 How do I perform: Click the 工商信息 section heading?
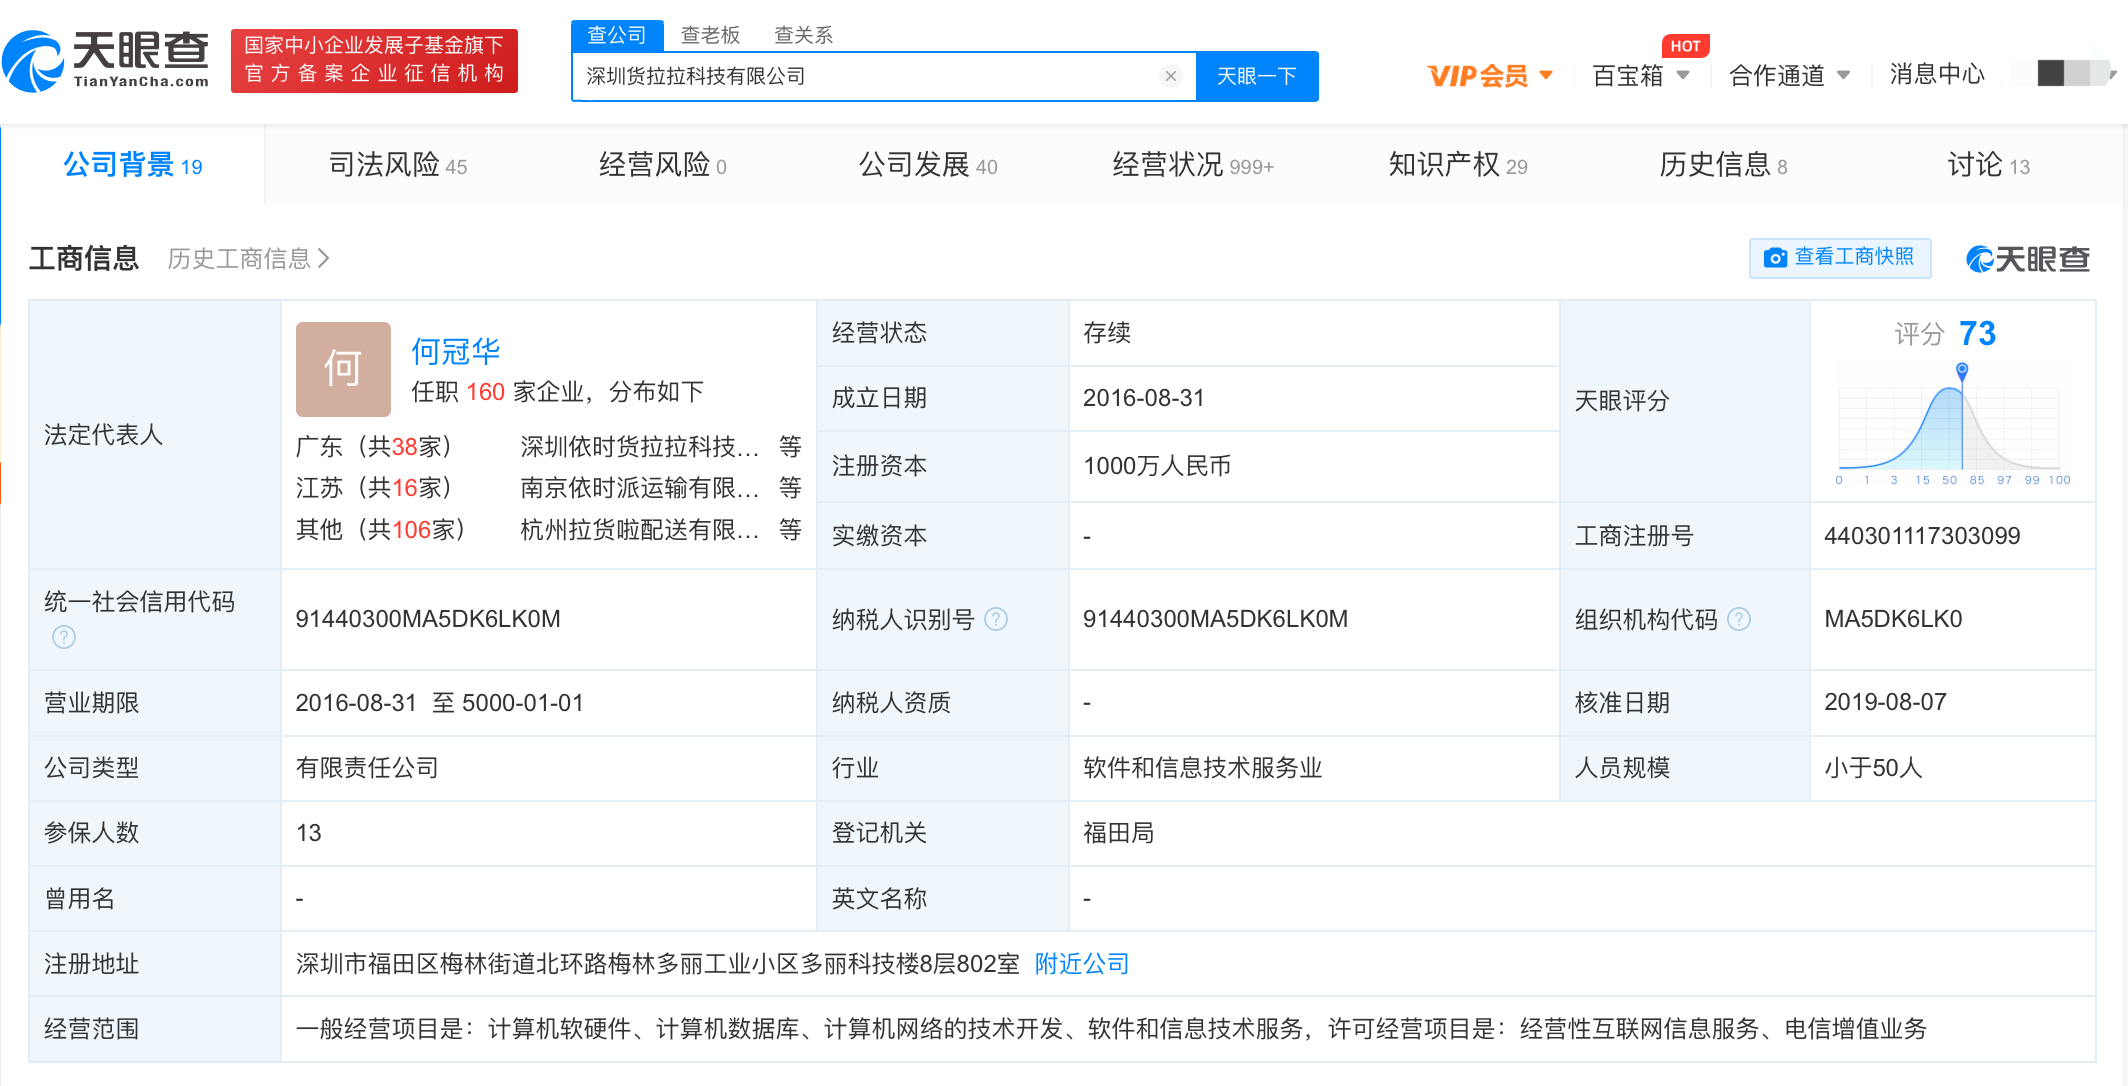click(84, 259)
